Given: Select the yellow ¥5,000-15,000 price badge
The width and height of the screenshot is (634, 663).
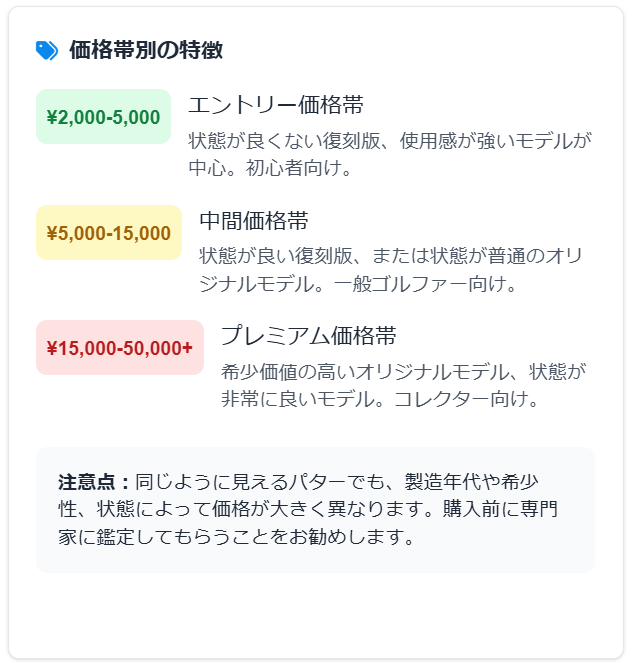Looking at the screenshot, I should coord(109,233).
